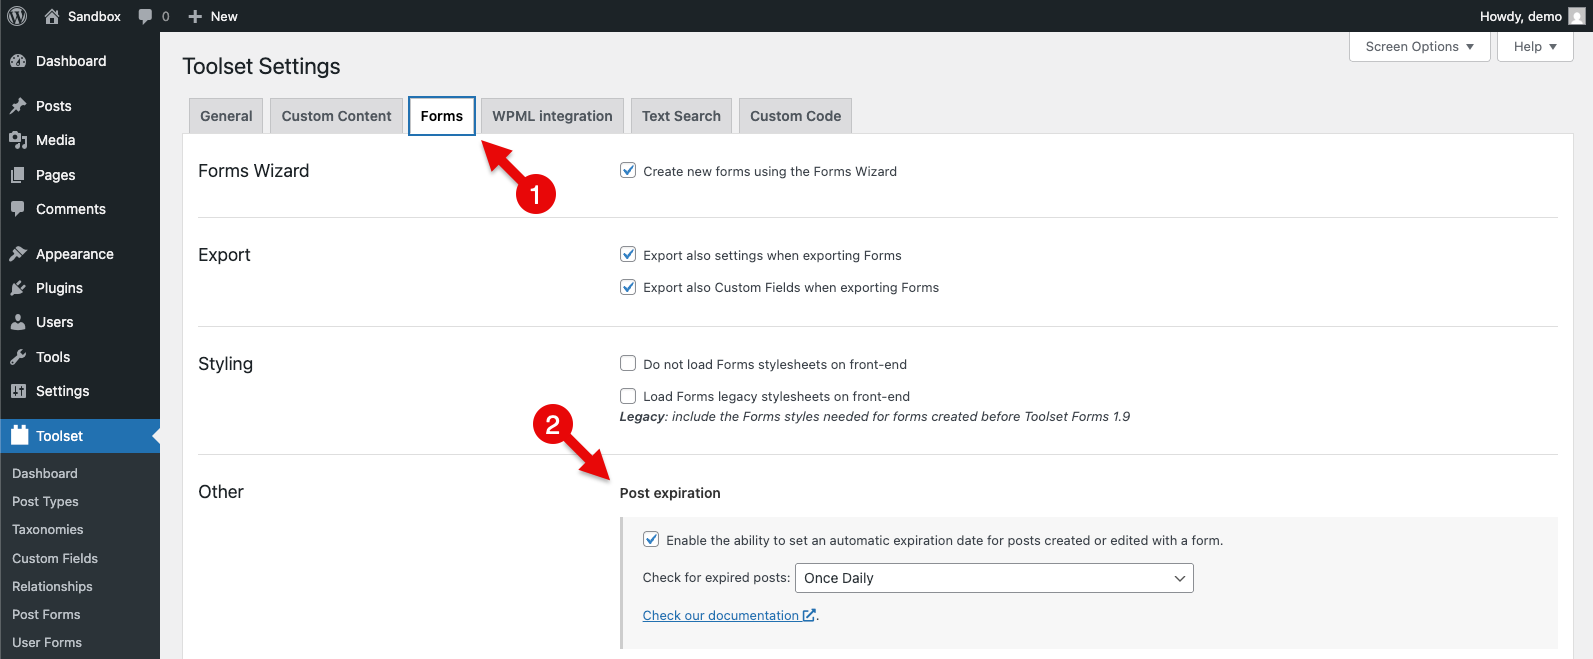This screenshot has width=1593, height=659.
Task: Click the Posts pushpin icon
Action: tap(18, 106)
